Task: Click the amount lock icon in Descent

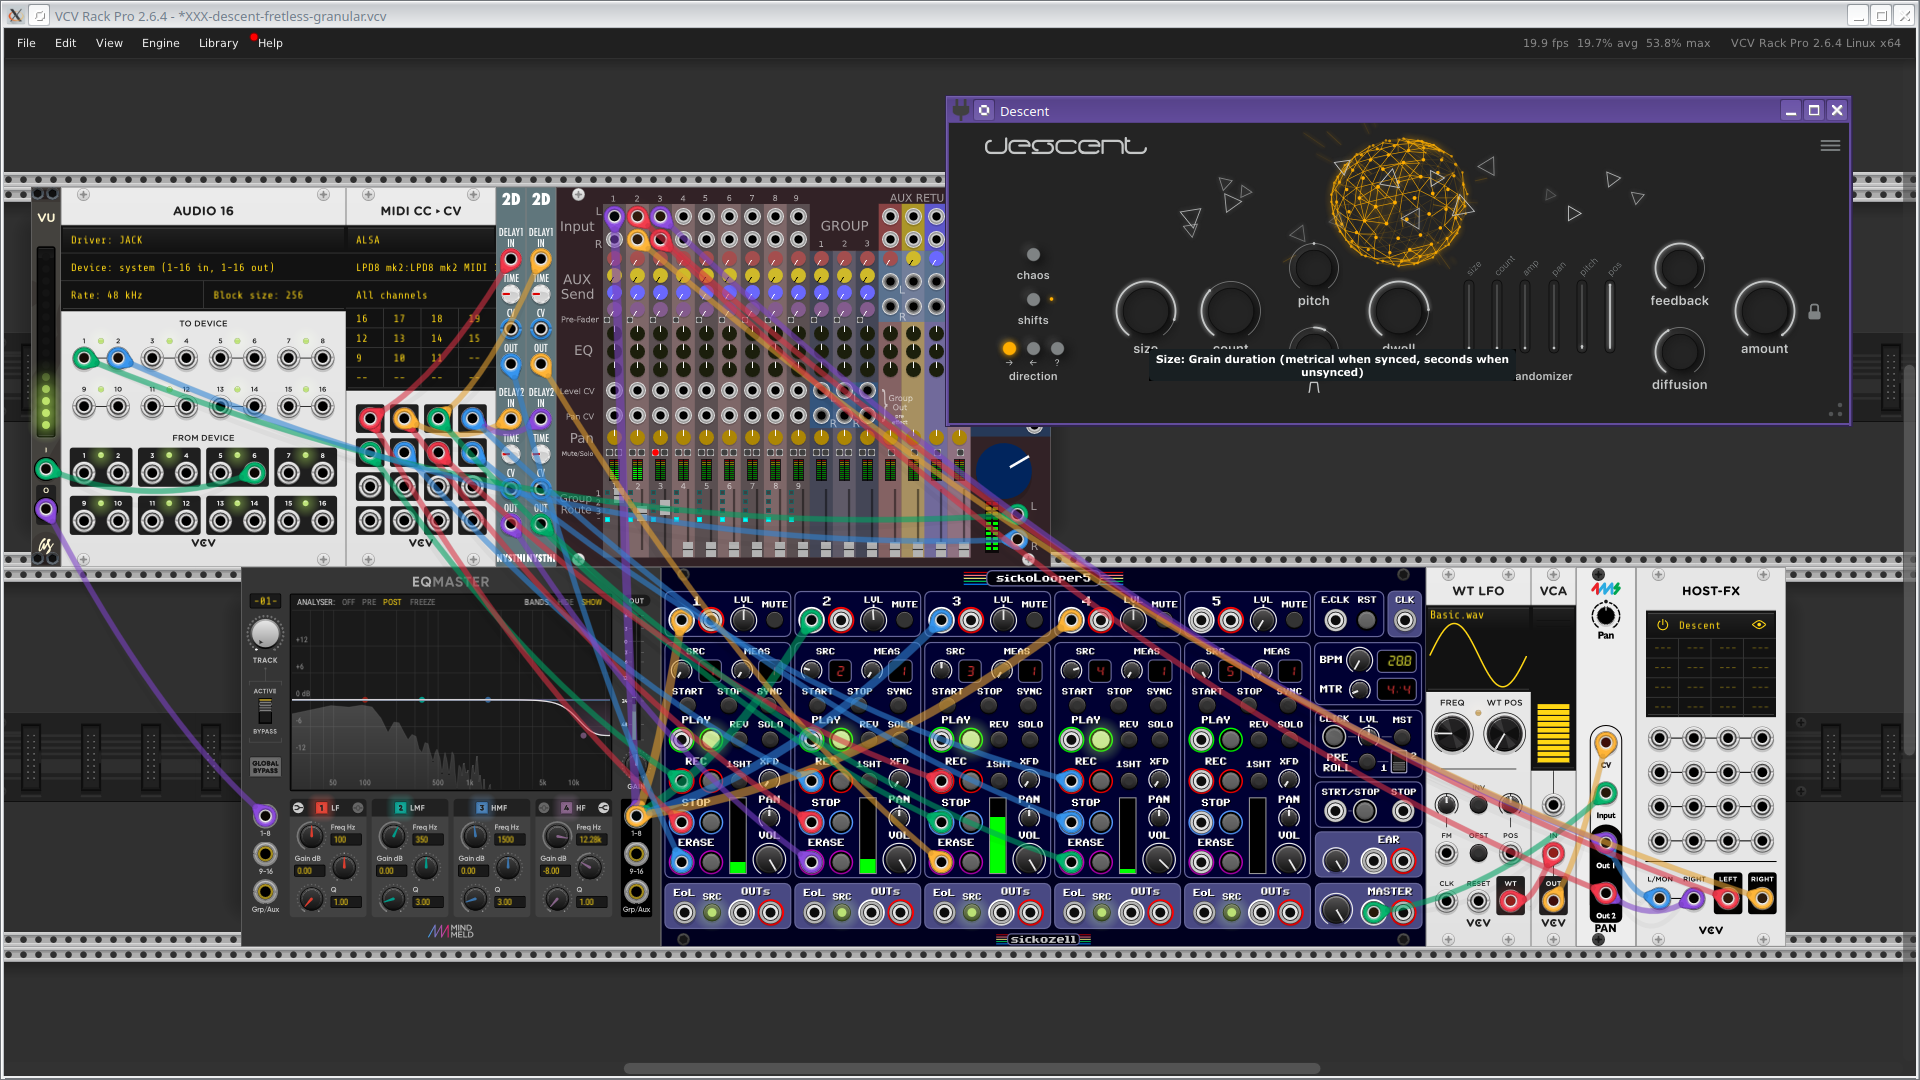Action: [1814, 312]
